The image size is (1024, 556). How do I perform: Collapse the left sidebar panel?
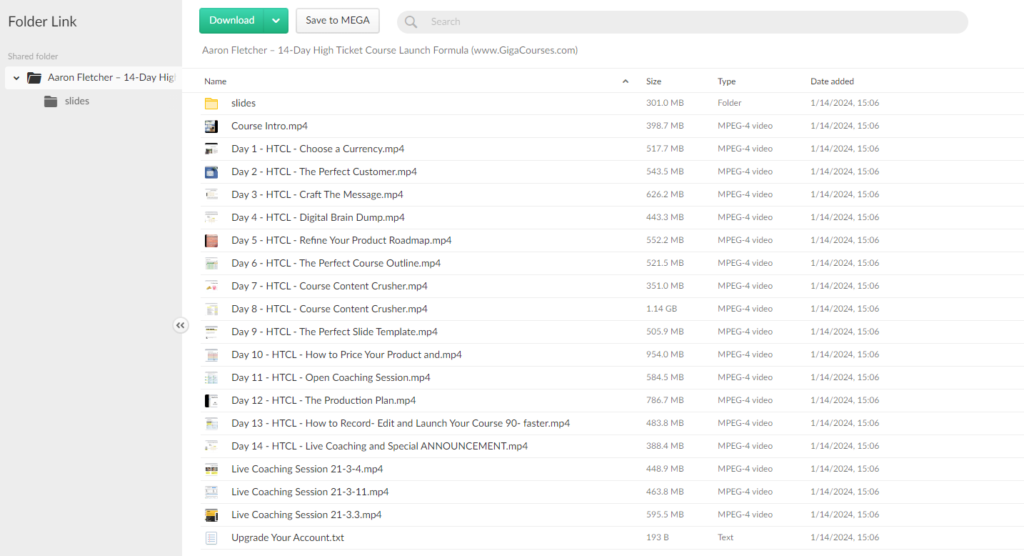180,325
